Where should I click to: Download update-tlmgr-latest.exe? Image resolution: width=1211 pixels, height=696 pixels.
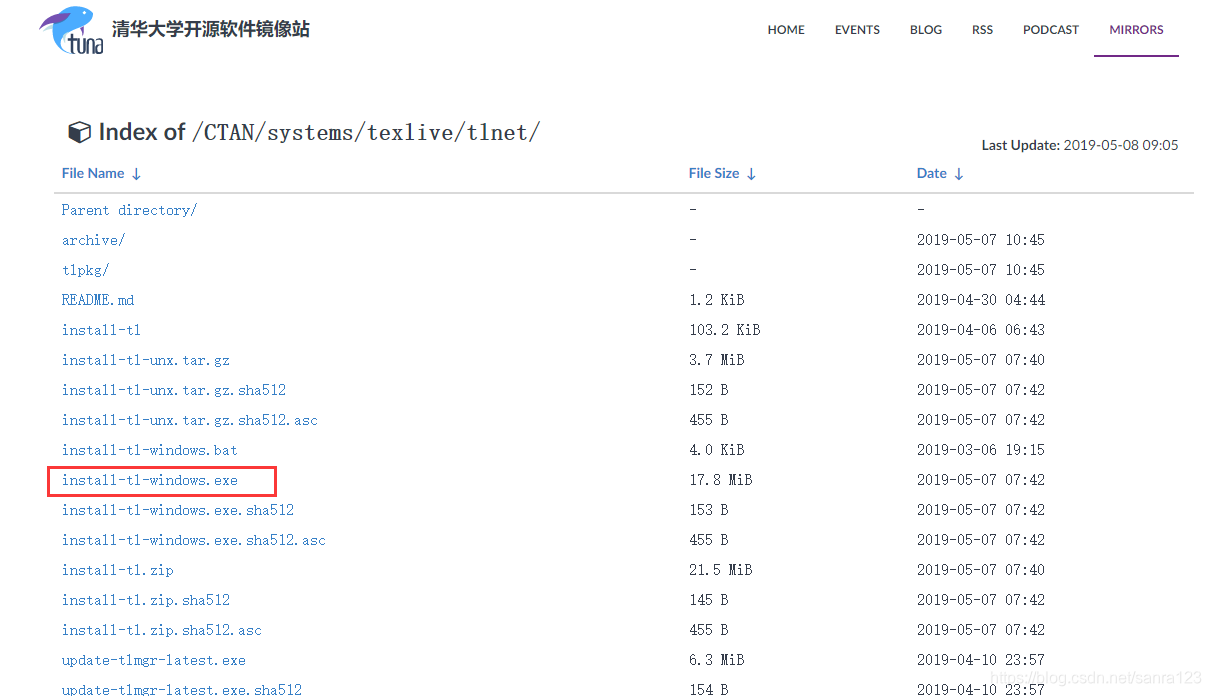(x=153, y=660)
